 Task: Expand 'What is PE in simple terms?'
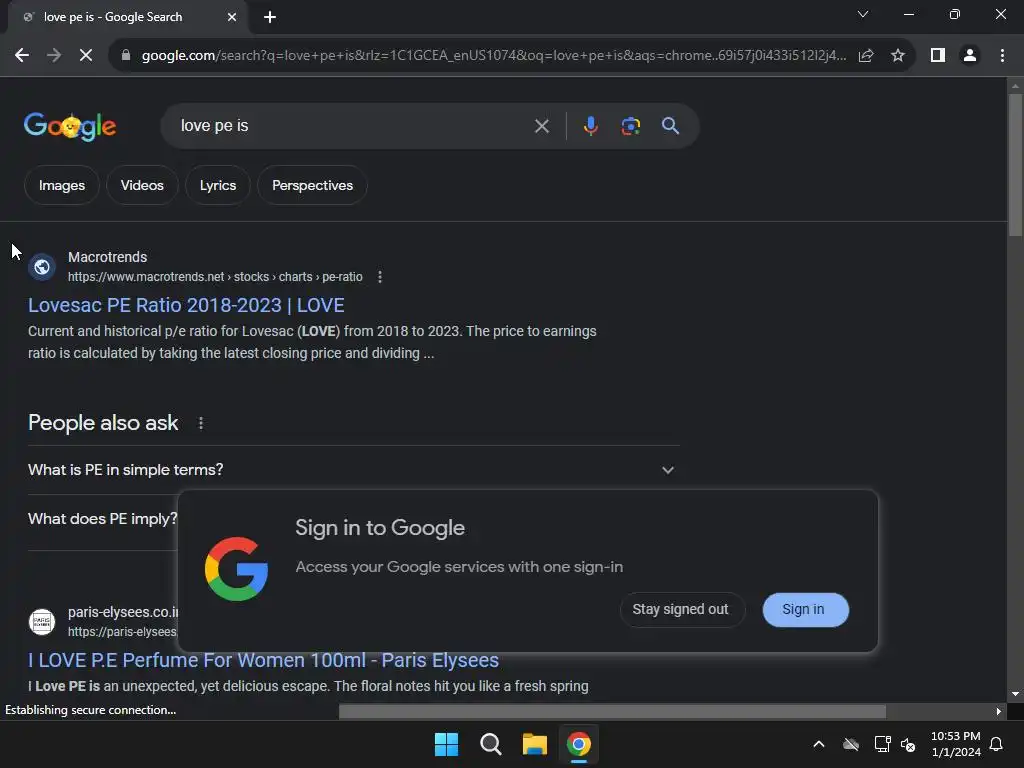pos(353,470)
